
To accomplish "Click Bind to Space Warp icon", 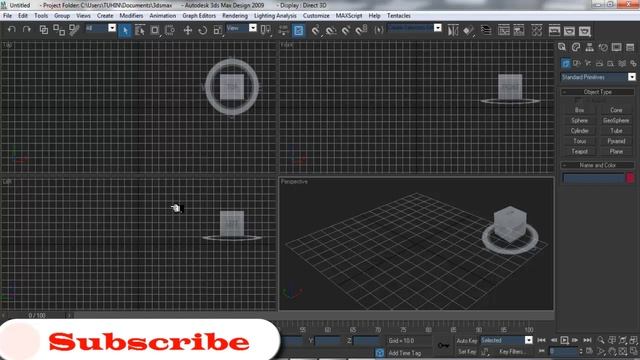I will coord(74,30).
